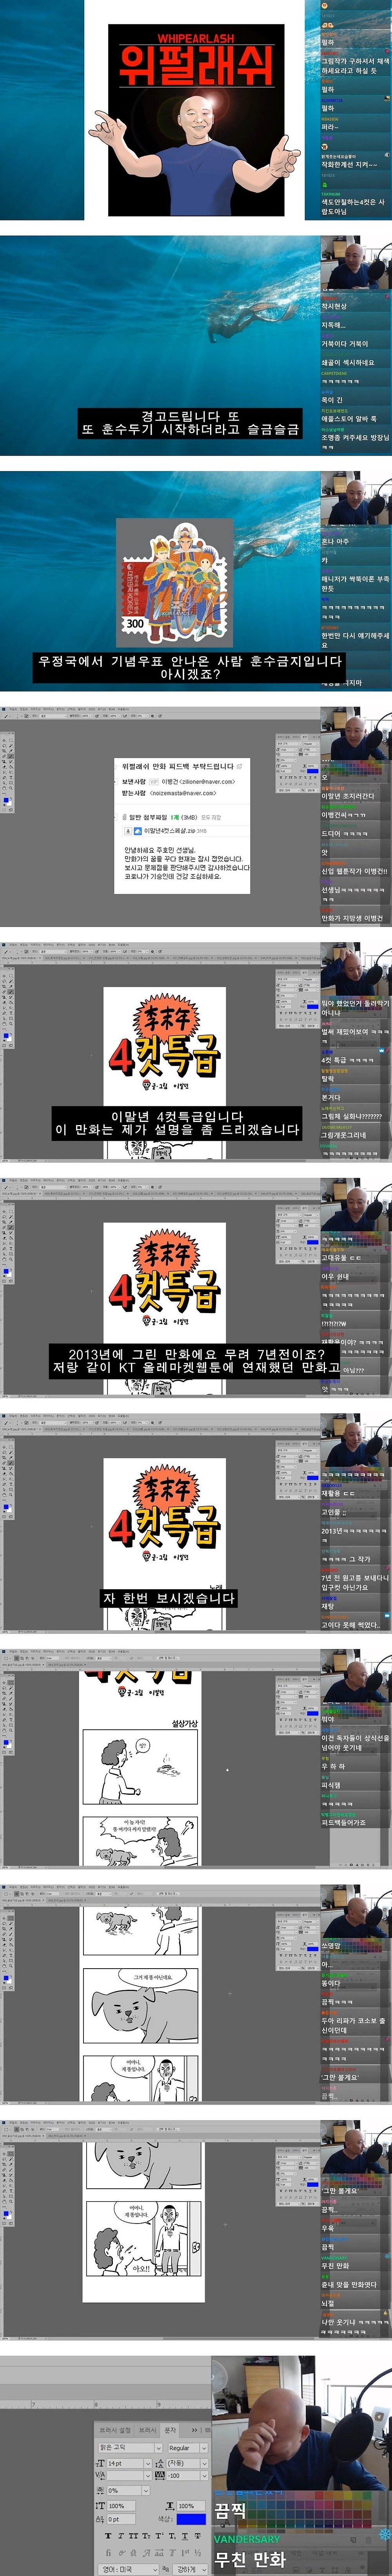Image resolution: width=392 pixels, height=2576 pixels.
Task: Open the empty kerning dropdown
Action: pos(130,2476)
